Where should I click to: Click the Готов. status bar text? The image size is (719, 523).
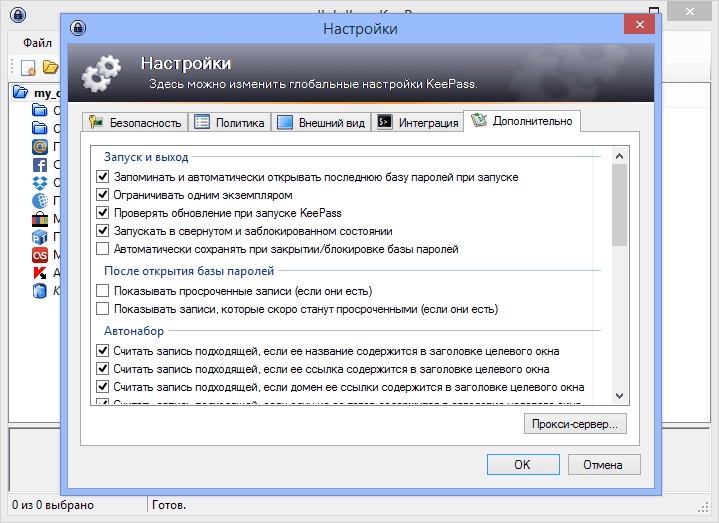tap(169, 505)
